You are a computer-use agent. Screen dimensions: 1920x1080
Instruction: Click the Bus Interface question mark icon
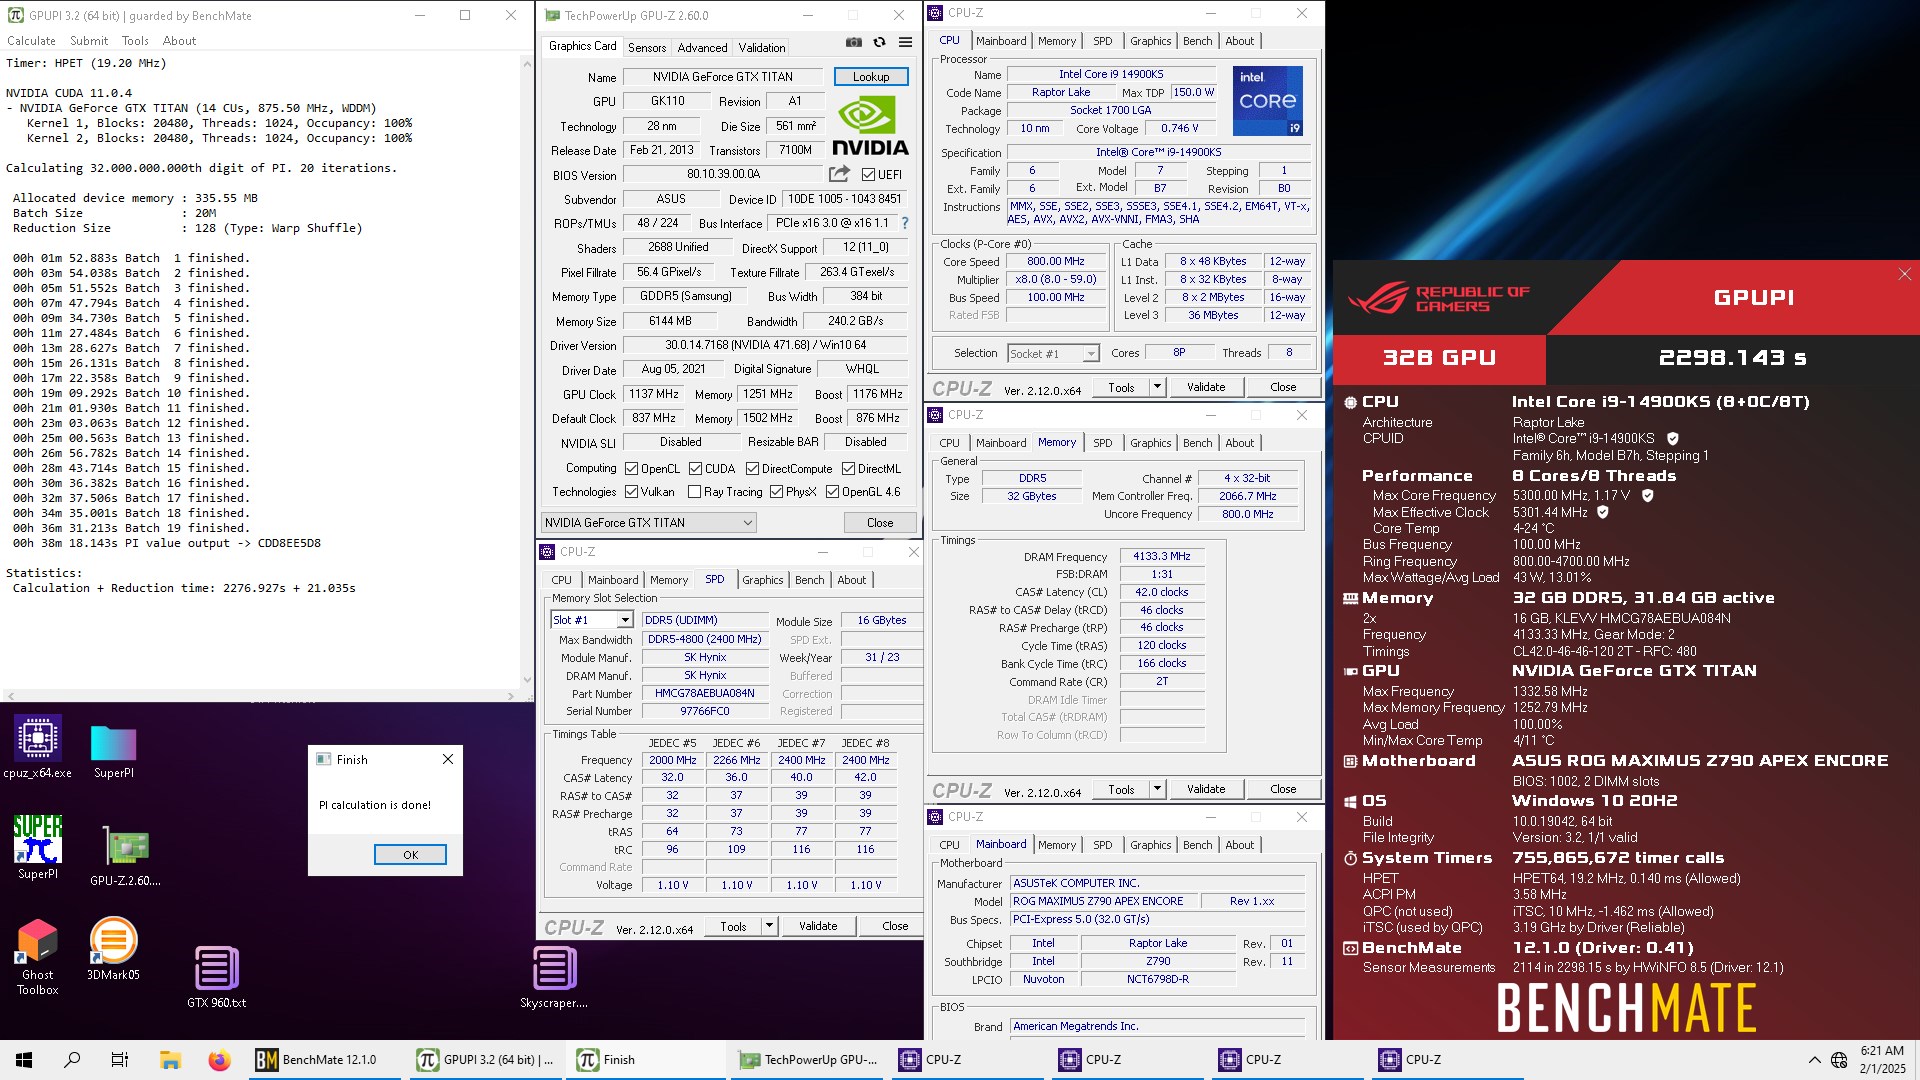905,223
